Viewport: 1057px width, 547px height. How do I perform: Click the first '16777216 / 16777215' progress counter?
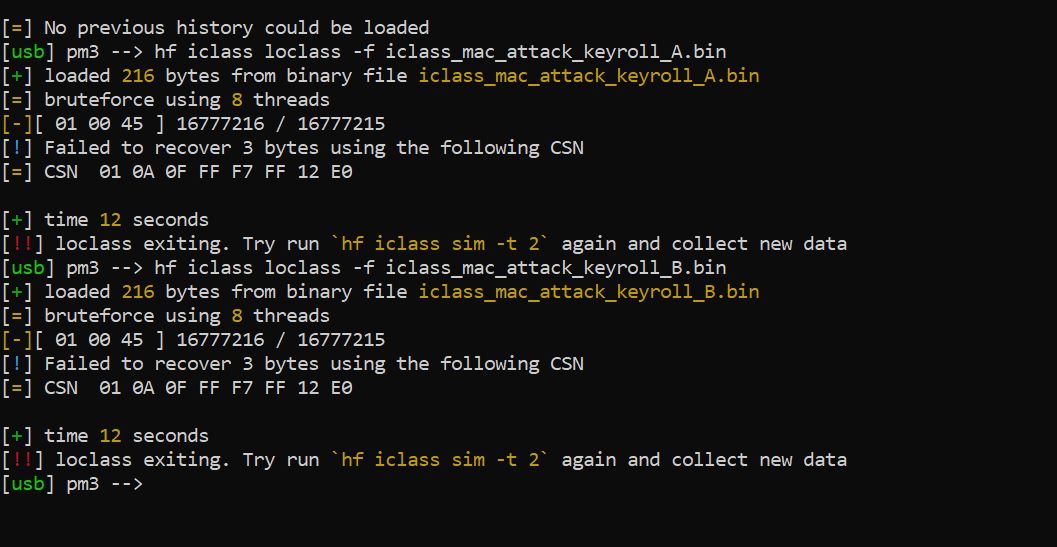[280, 123]
